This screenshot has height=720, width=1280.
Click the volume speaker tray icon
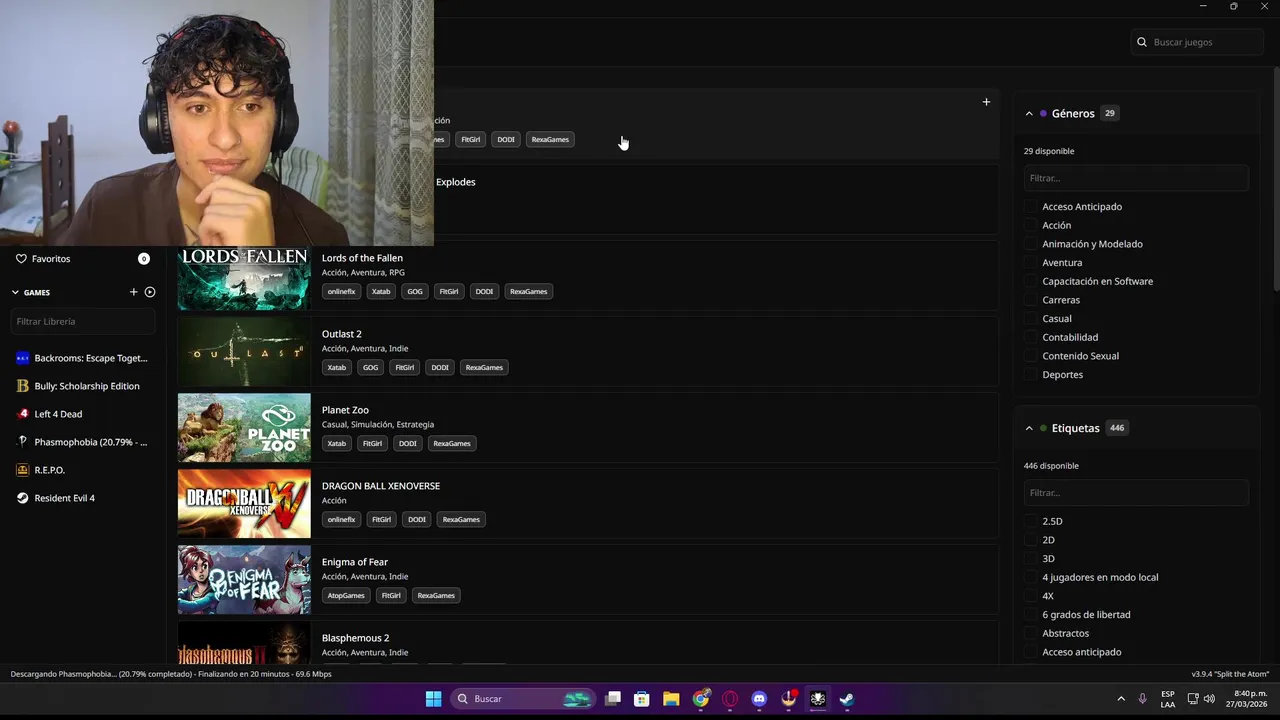[x=1209, y=699]
